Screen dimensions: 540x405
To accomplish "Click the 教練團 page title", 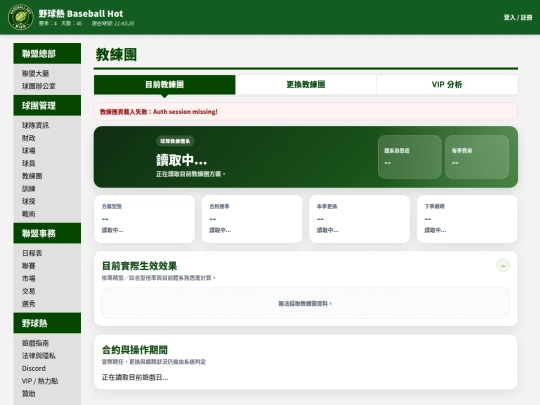I will pyautogui.click(x=116, y=55).
